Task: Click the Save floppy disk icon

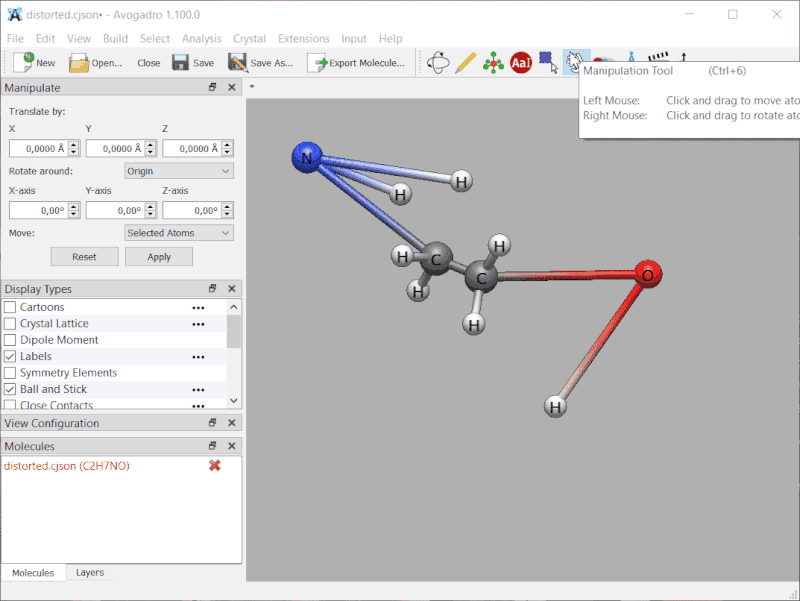Action: [x=180, y=63]
